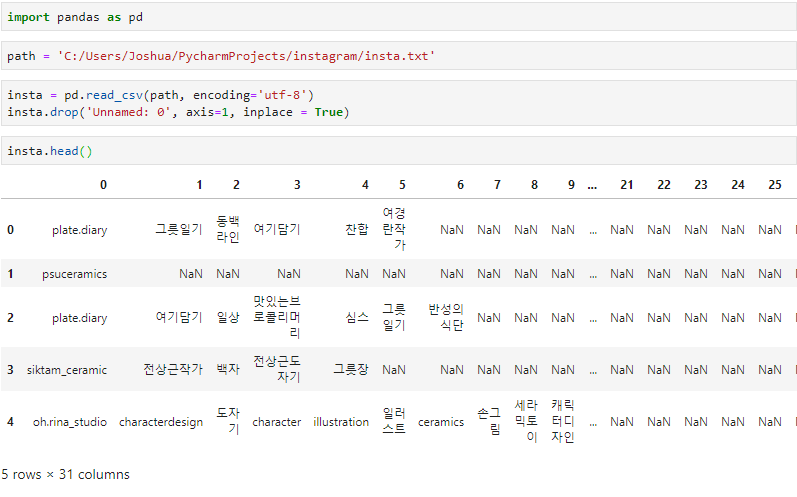Screen dimensions: 797x497
Task: Click the ceramics cell in row 4
Action: pyautogui.click(x=441, y=422)
